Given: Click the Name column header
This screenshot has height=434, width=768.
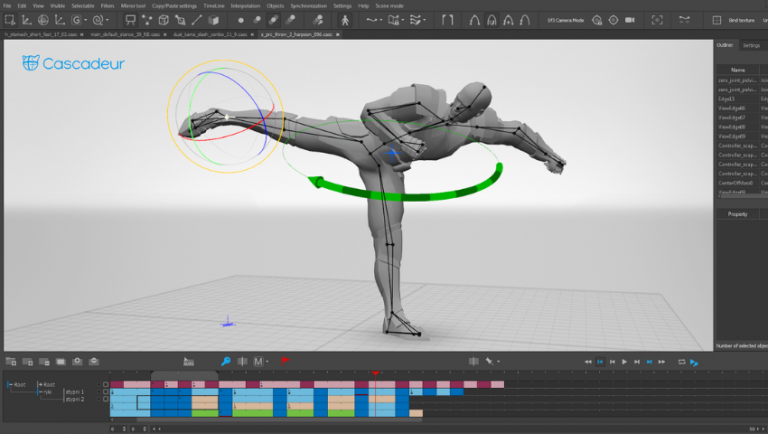Looking at the screenshot, I should click(738, 70).
